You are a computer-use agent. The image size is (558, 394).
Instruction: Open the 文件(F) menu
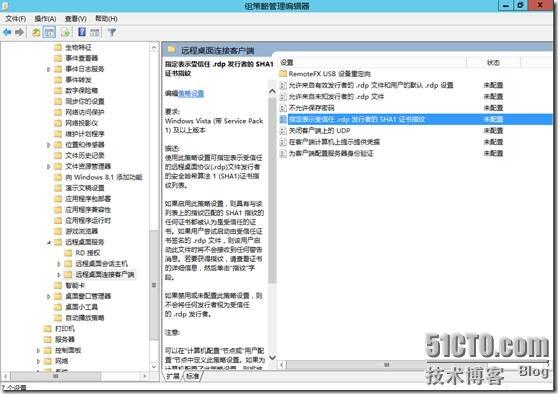pos(15,19)
